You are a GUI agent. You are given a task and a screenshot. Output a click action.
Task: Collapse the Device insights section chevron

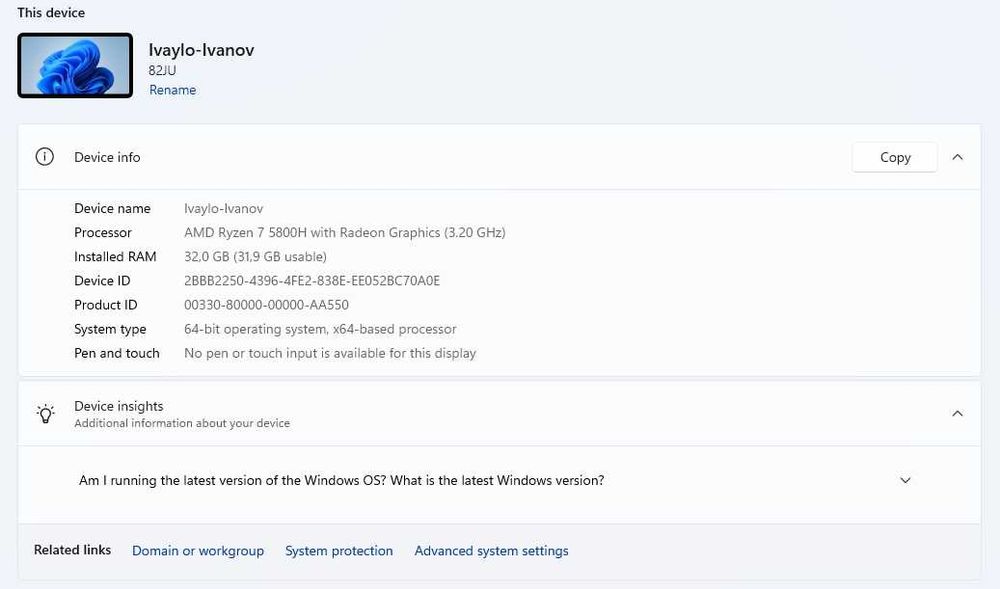(x=957, y=414)
